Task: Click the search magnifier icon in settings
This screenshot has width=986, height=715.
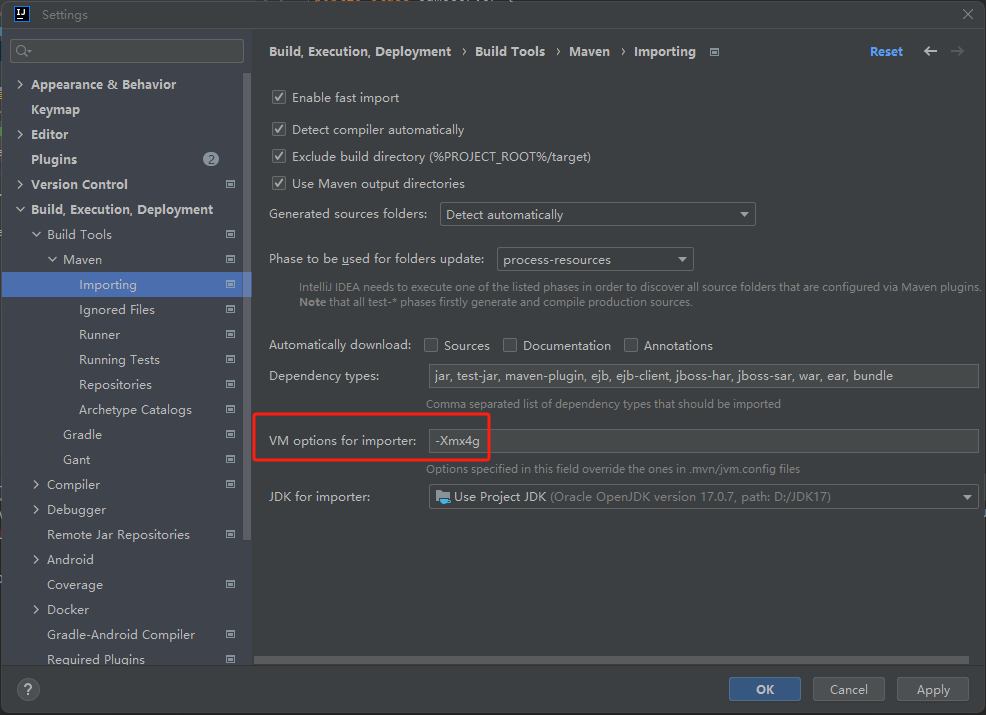Action: [x=22, y=51]
